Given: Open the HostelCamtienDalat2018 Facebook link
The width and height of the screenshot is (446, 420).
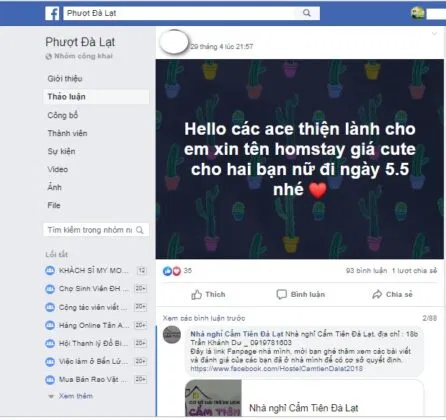Looking at the screenshot, I should pos(276,369).
